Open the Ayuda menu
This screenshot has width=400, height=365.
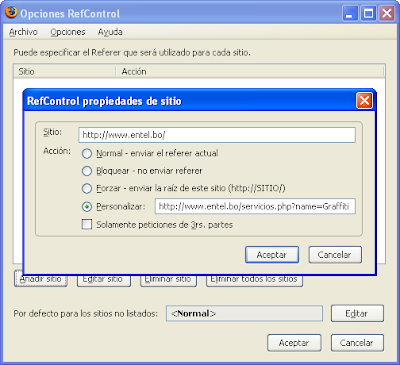110,32
